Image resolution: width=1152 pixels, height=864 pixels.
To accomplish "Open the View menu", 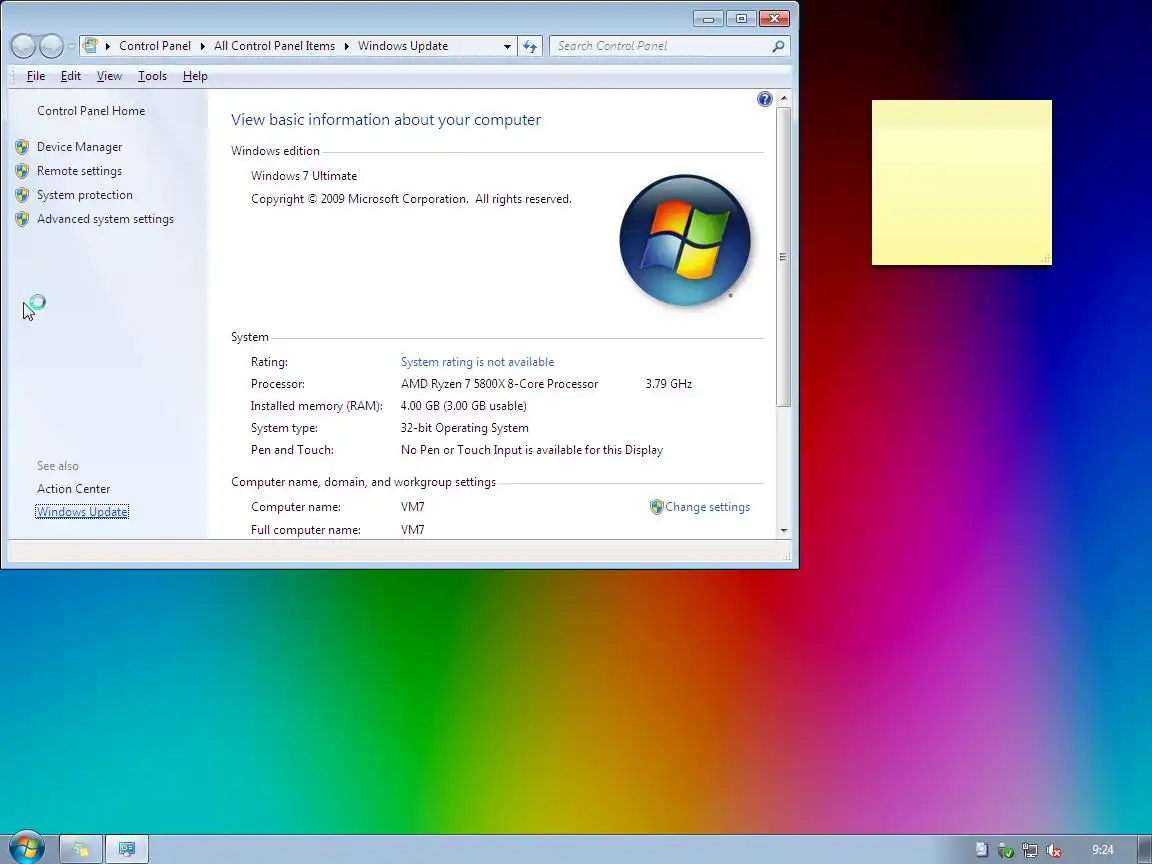I will click(x=109, y=76).
